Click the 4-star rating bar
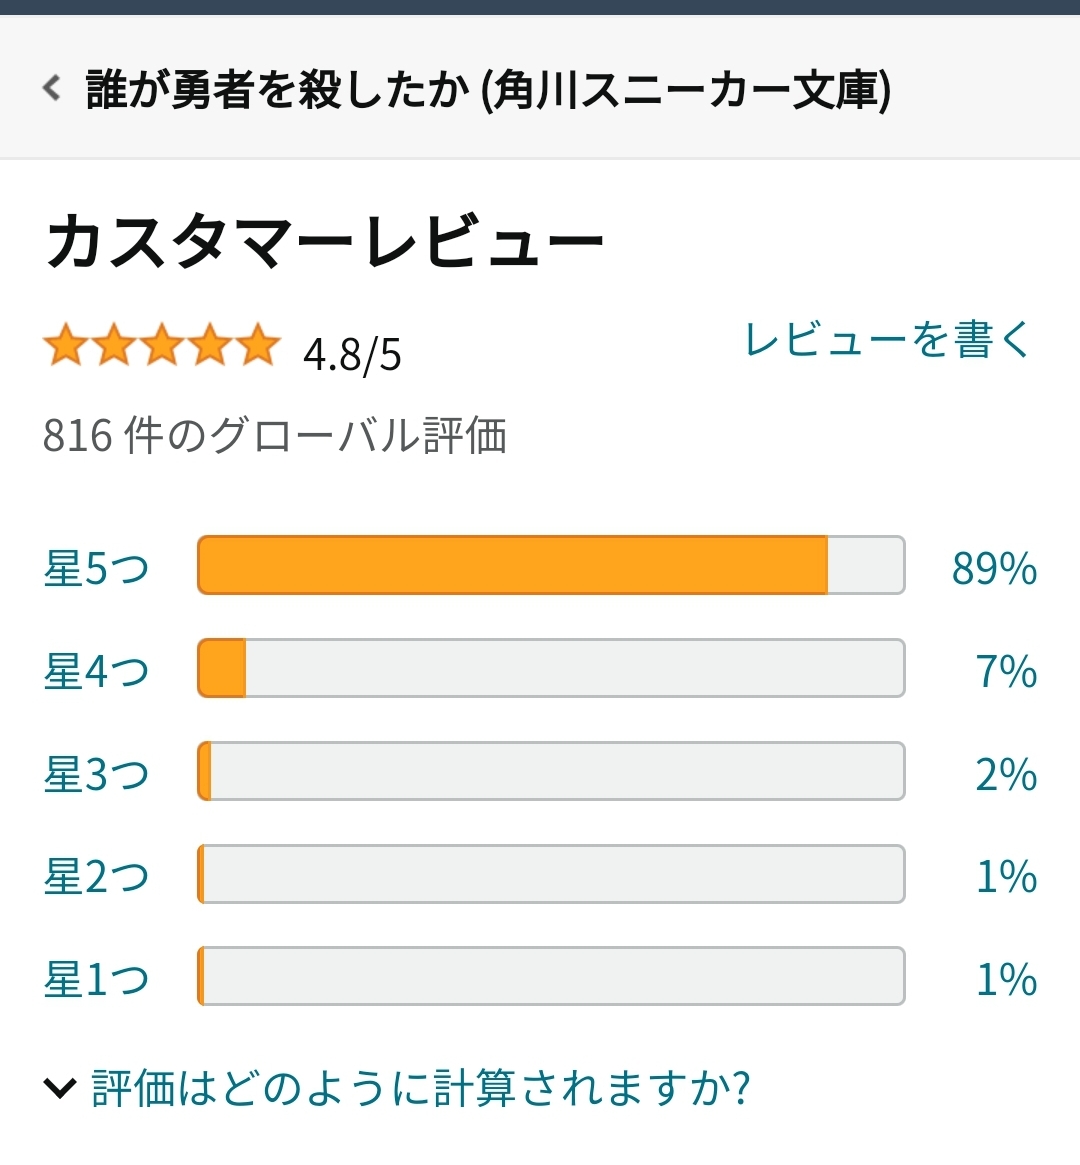The width and height of the screenshot is (1080, 1165). coord(551,668)
